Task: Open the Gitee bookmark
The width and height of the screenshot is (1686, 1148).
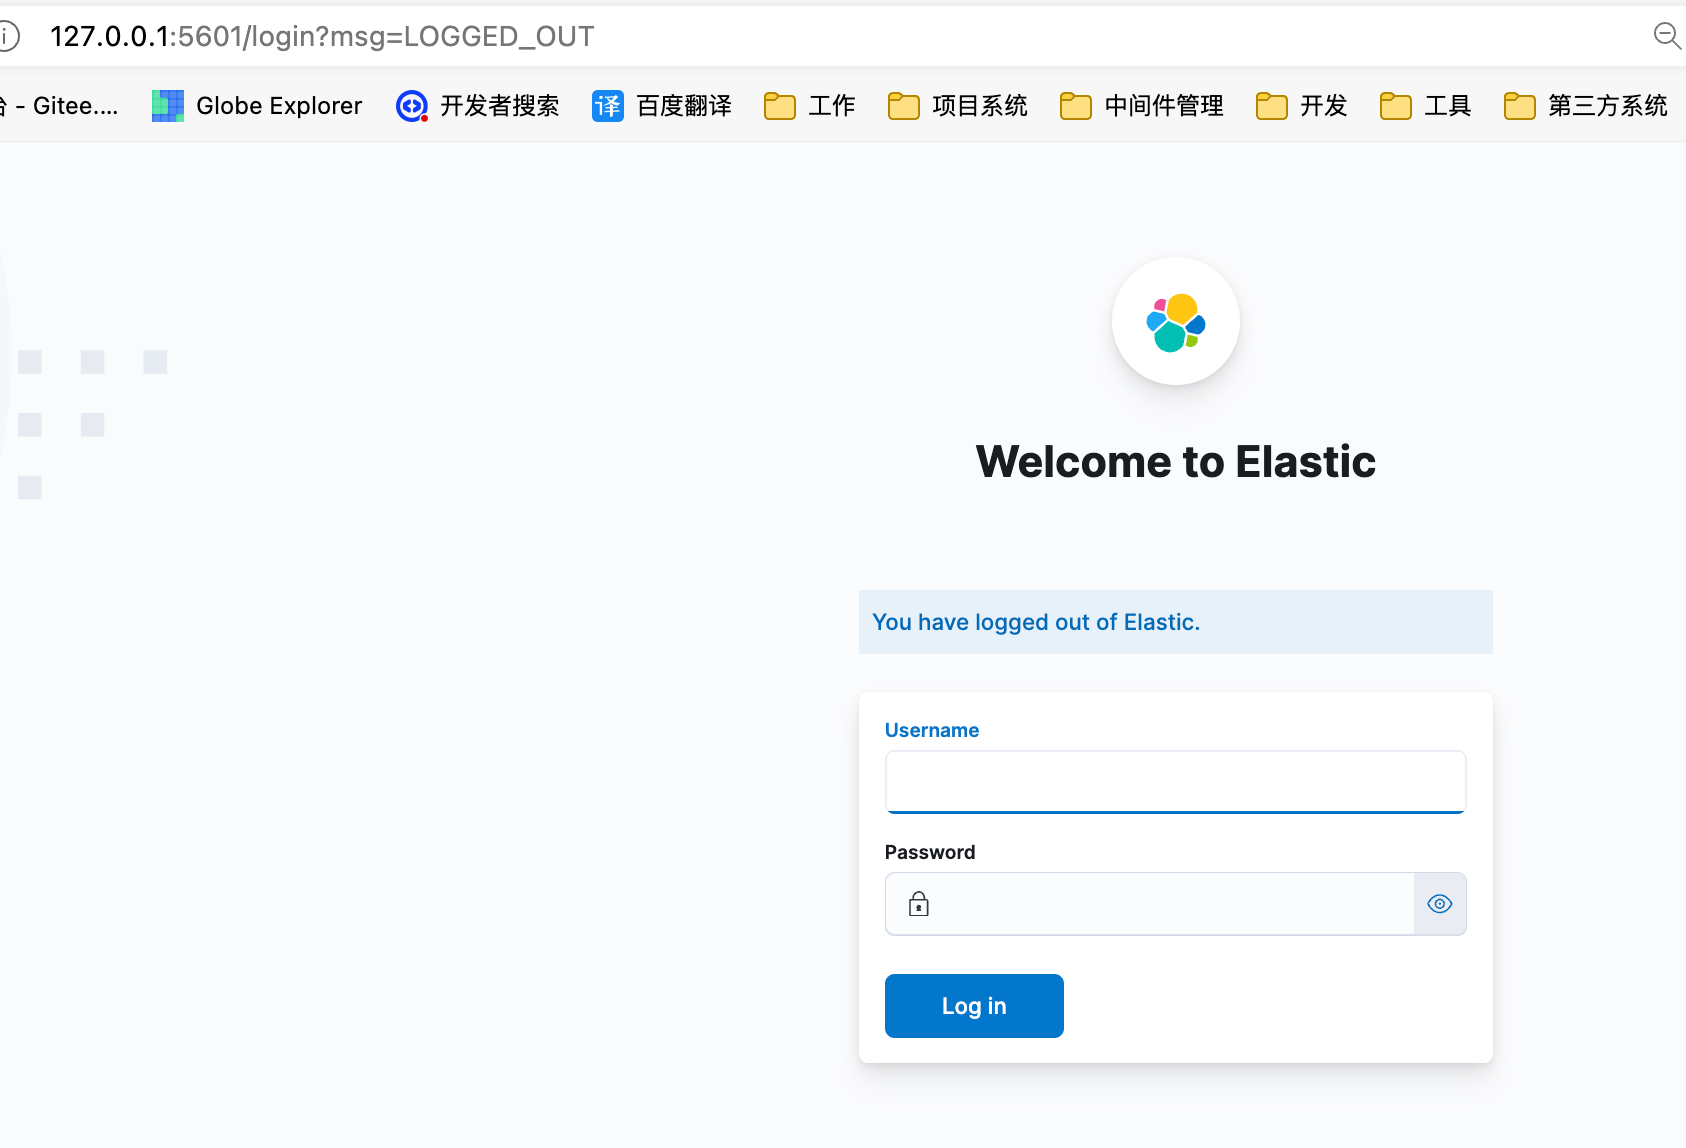Action: 60,106
